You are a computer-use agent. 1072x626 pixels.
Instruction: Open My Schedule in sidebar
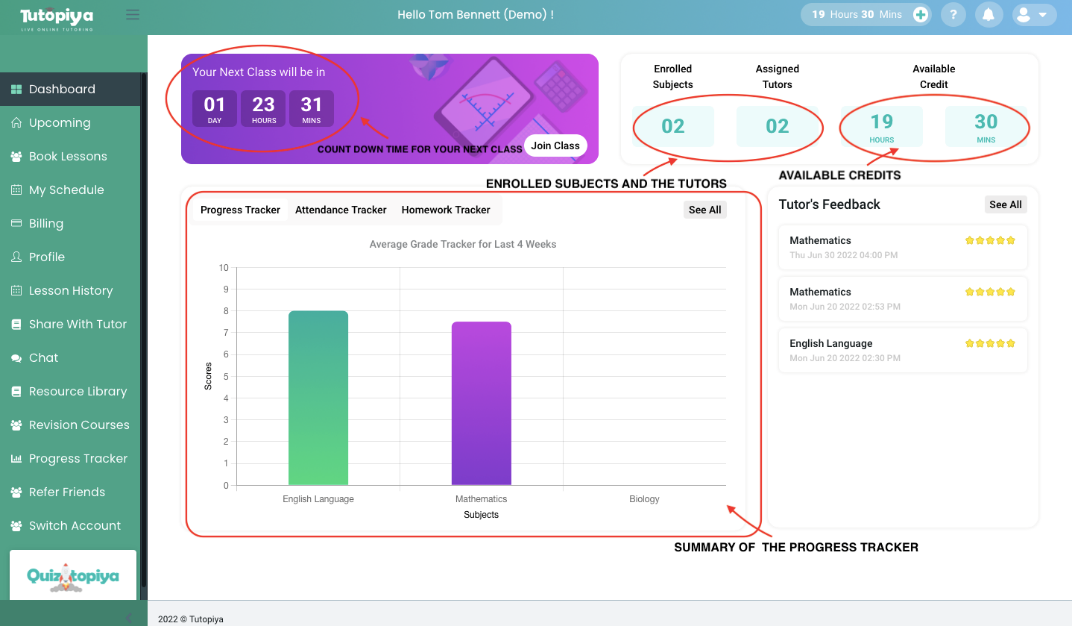pyautogui.click(x=66, y=190)
